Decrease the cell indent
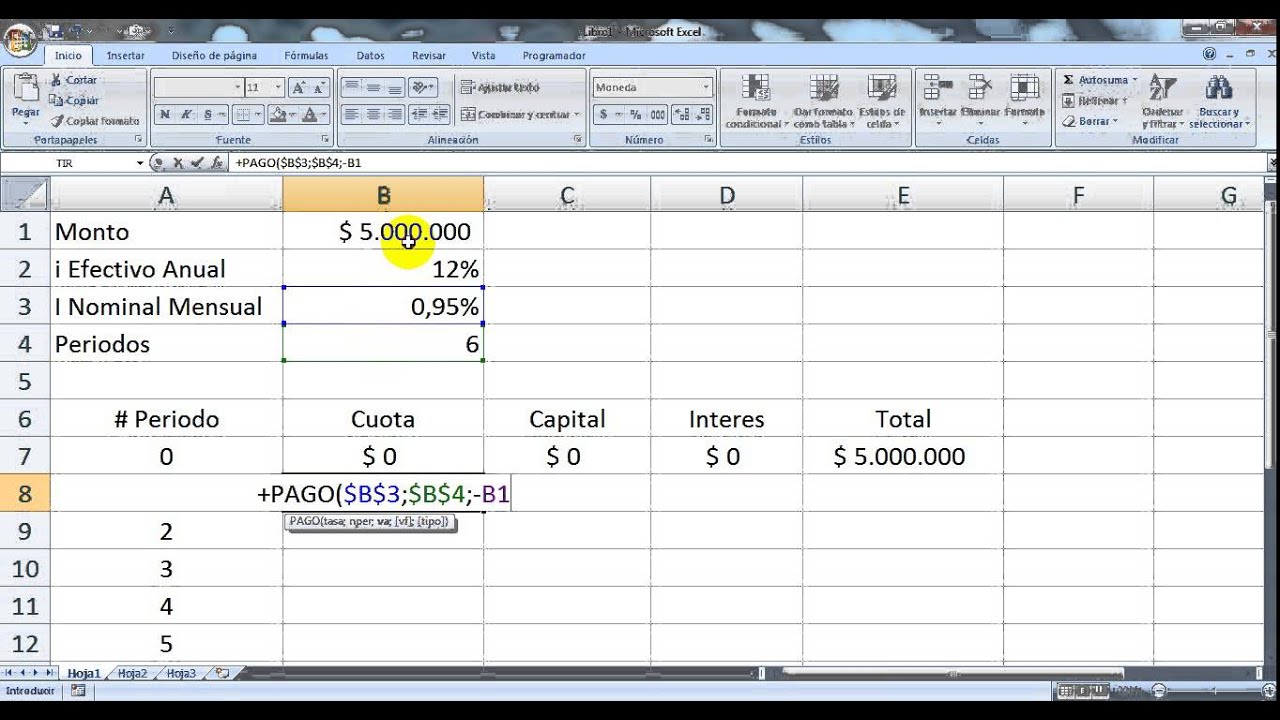 pyautogui.click(x=420, y=114)
